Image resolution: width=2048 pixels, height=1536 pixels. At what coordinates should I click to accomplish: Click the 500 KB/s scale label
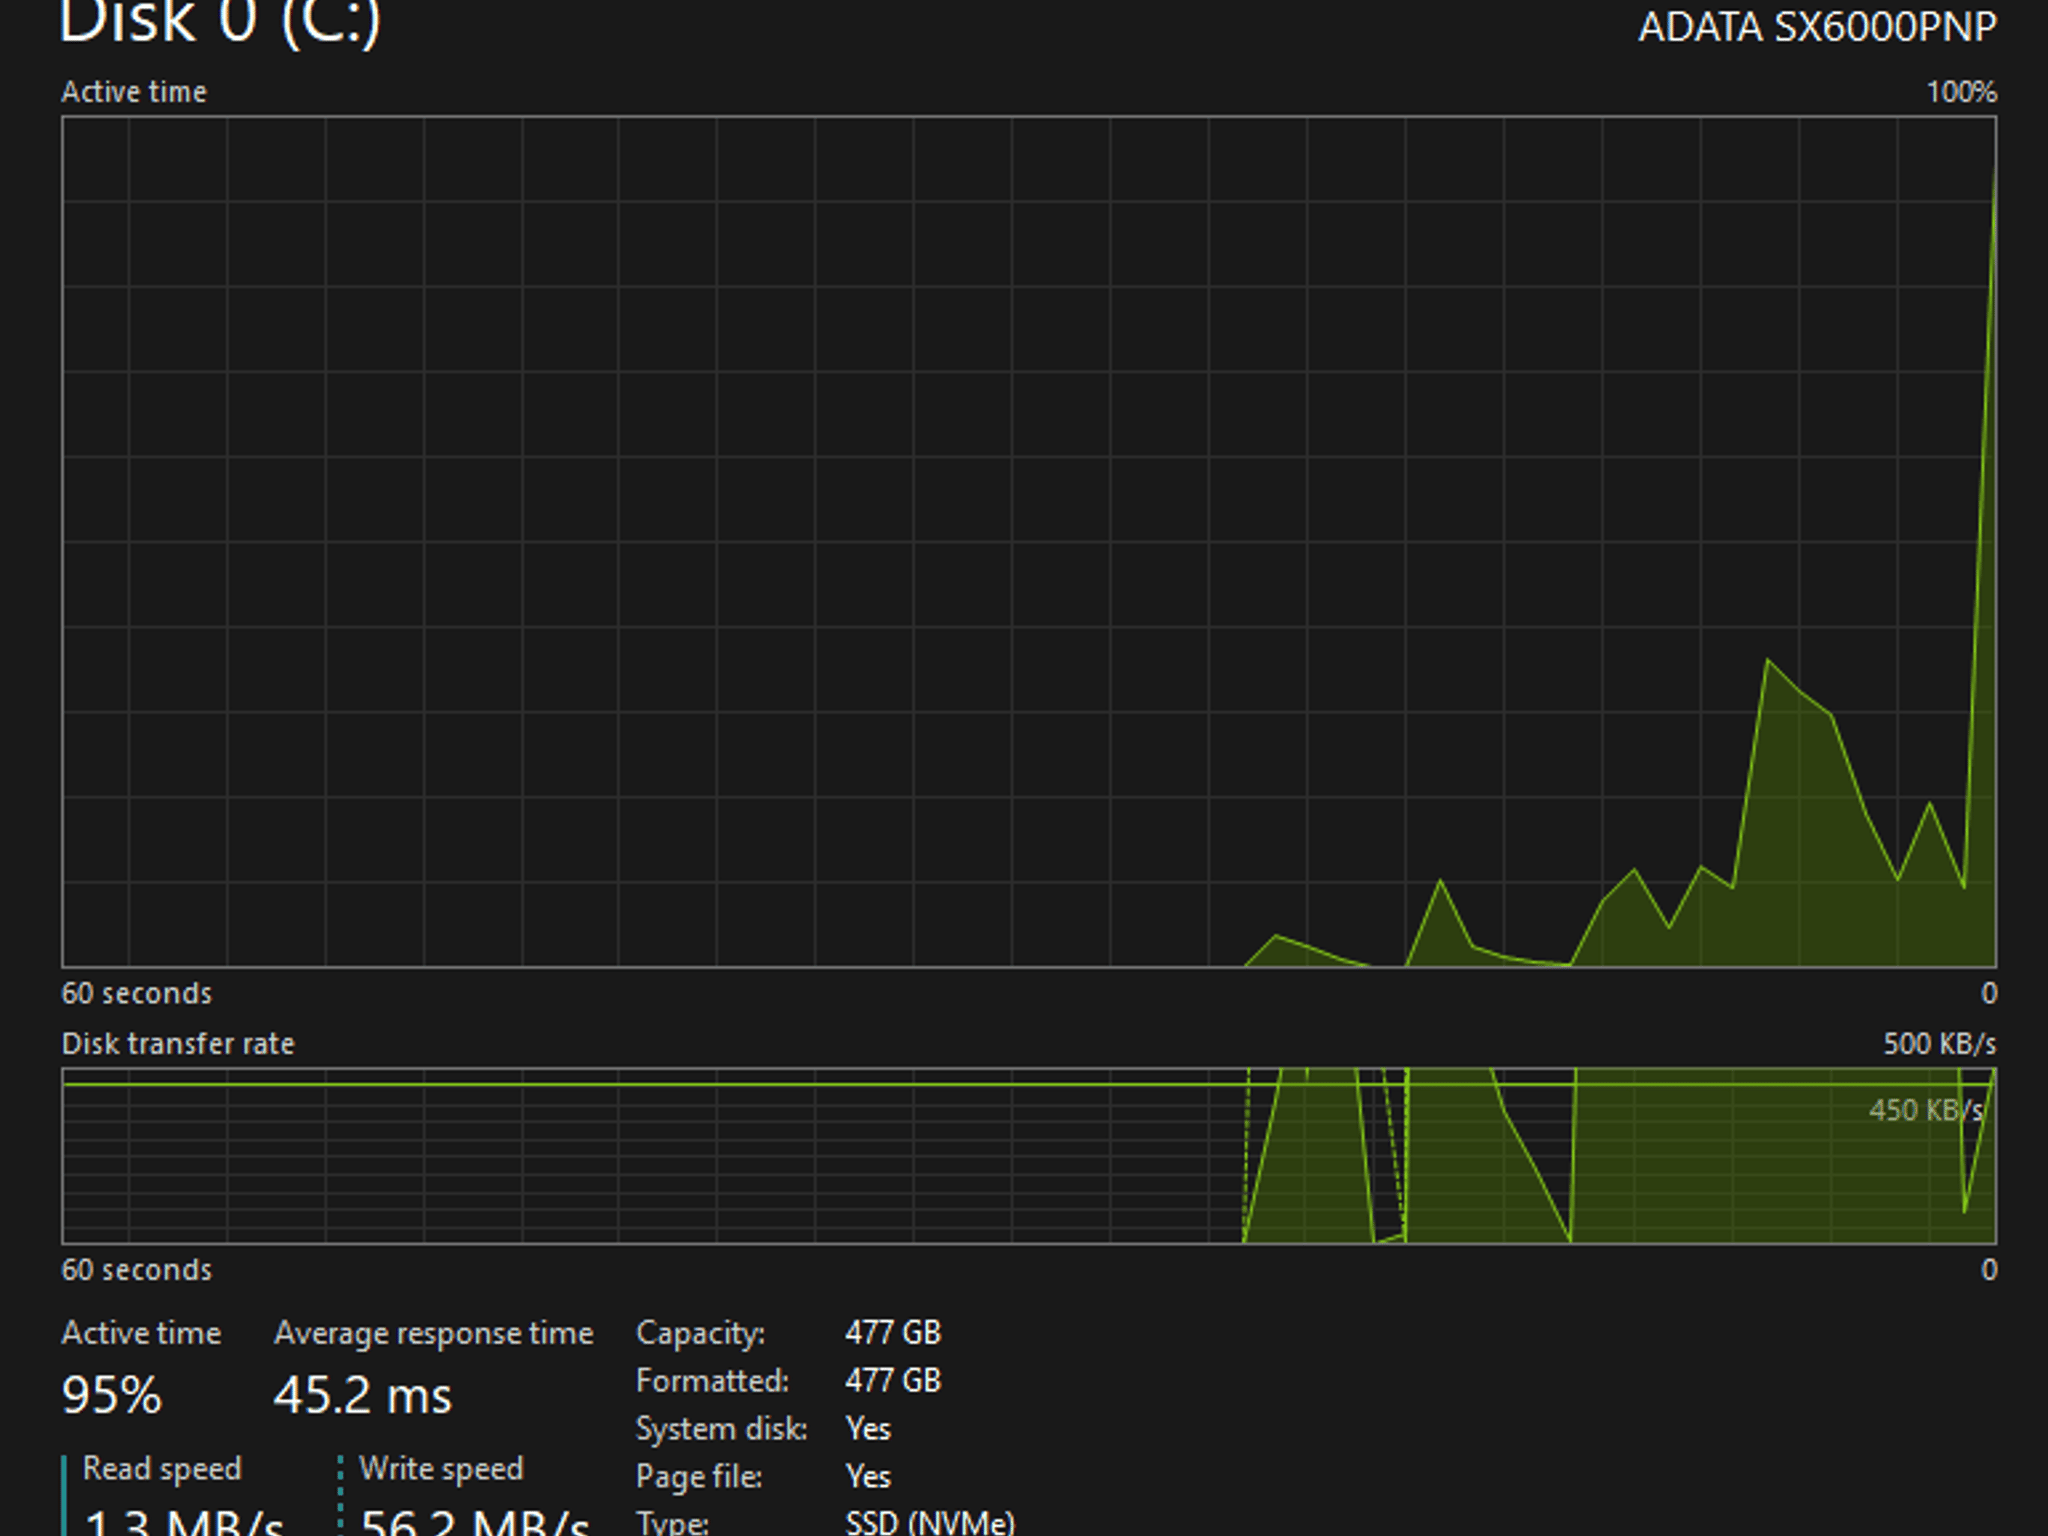tap(1940, 1044)
